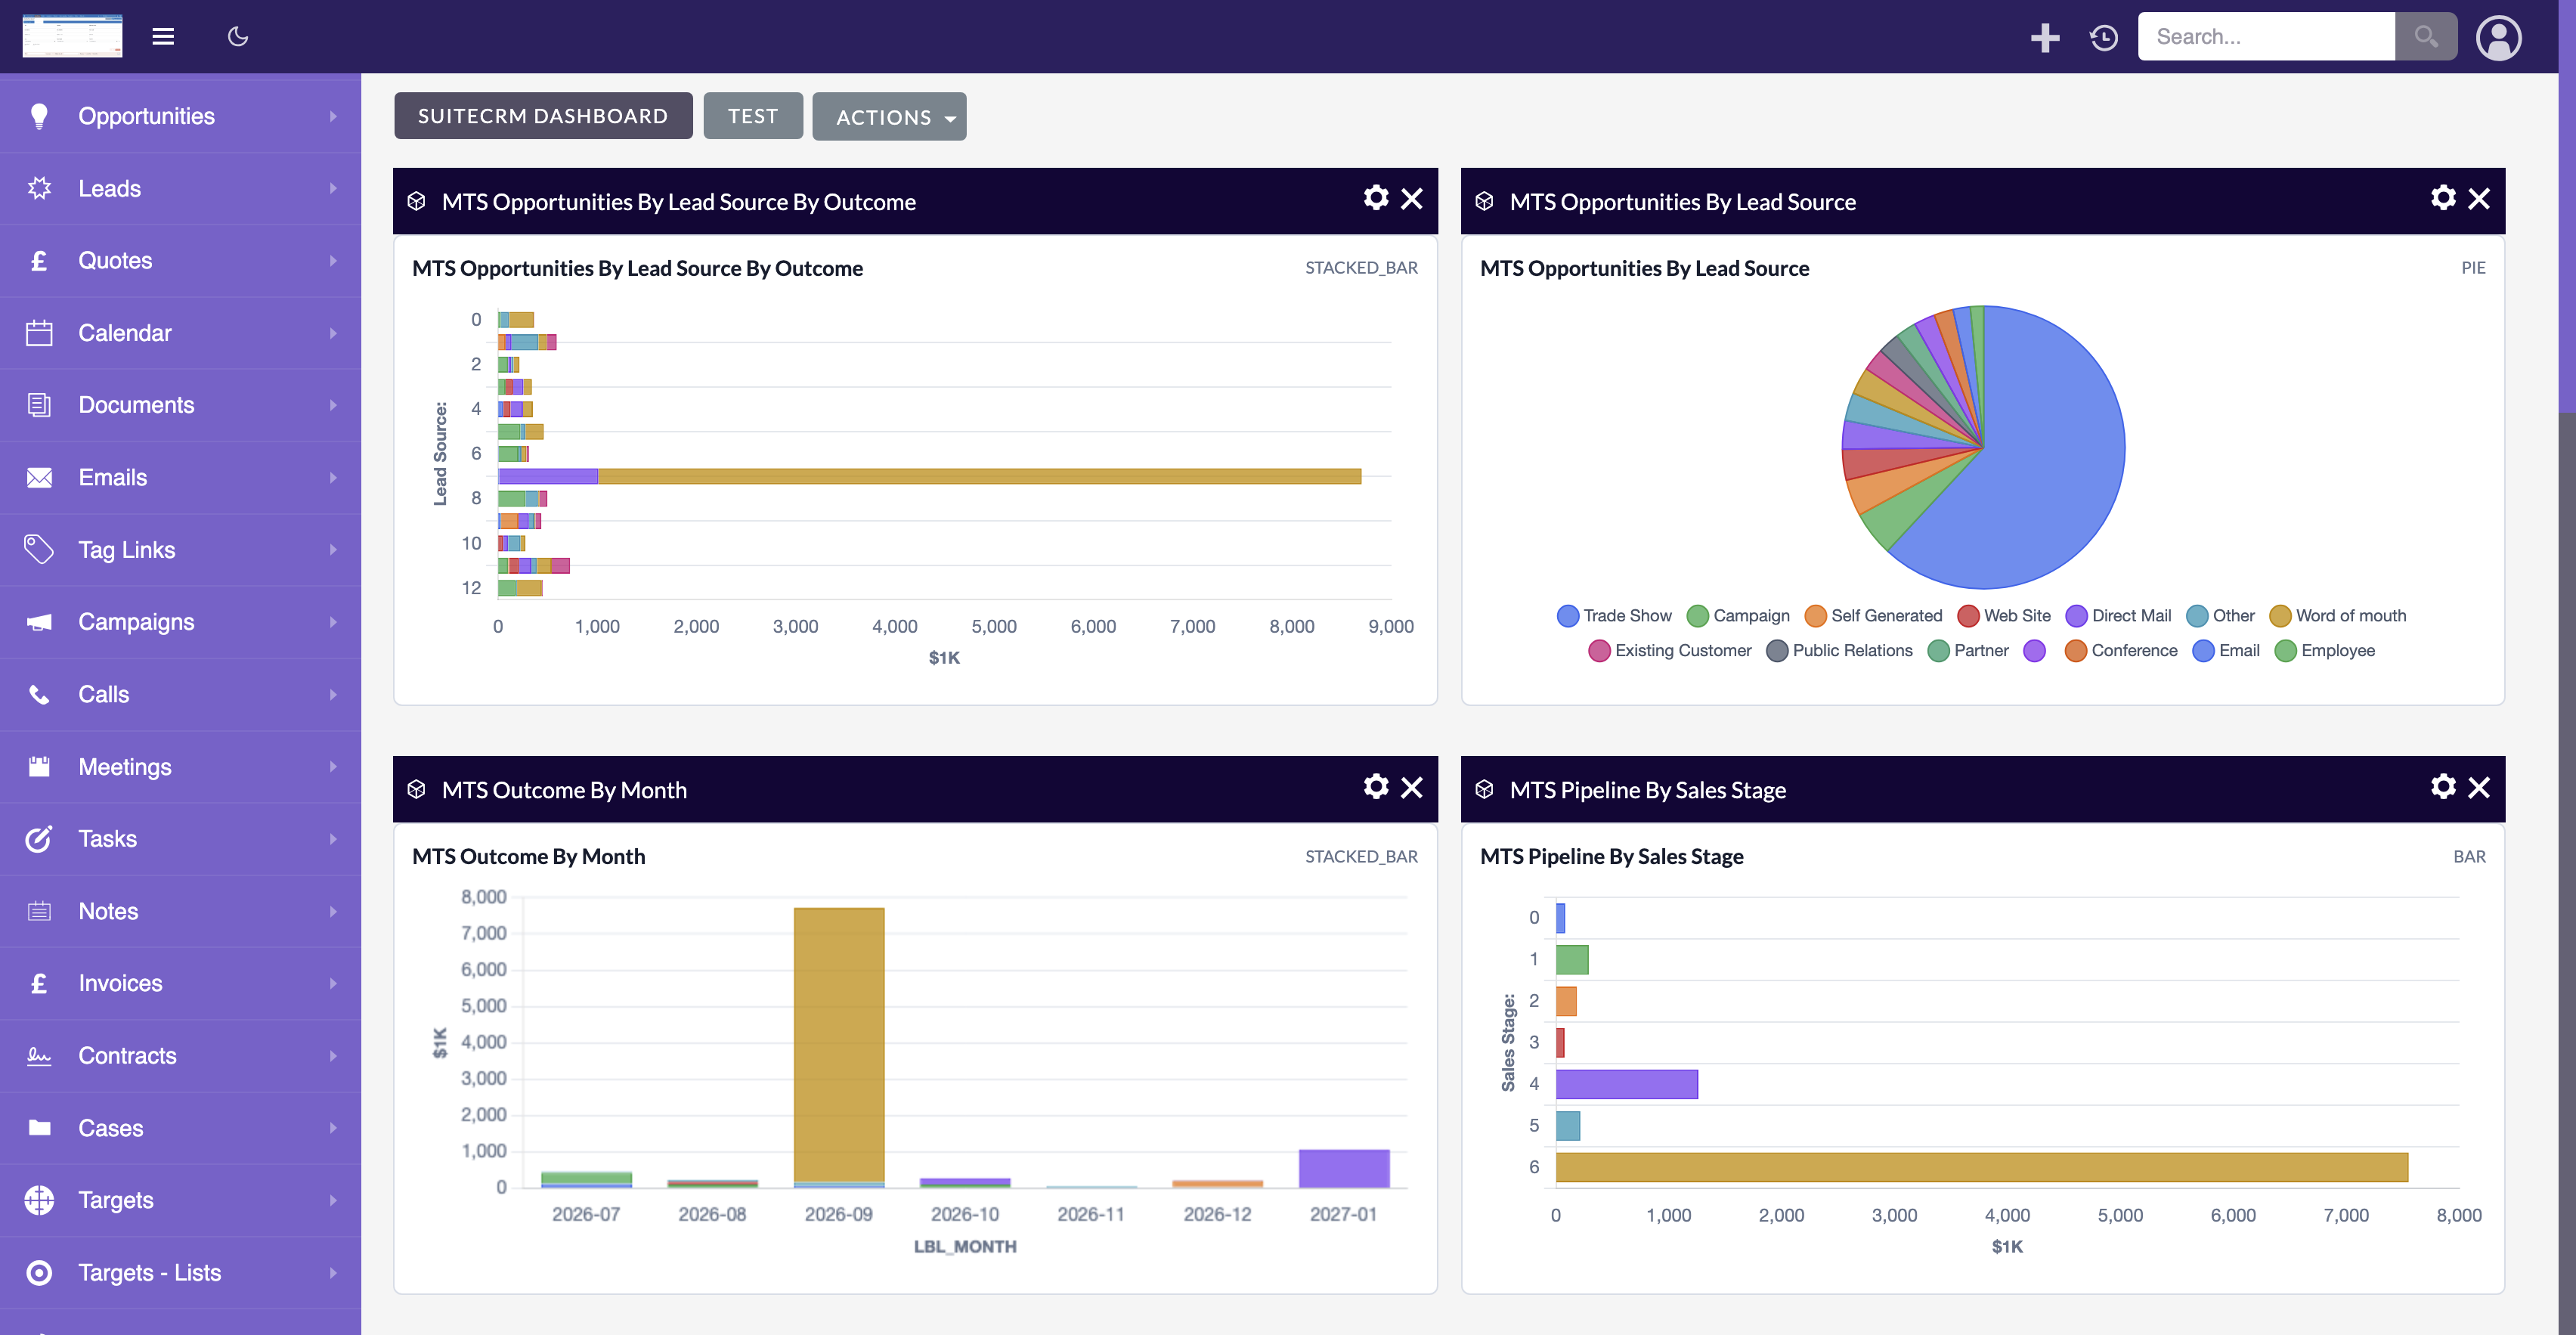The height and width of the screenshot is (1335, 2576).
Task: Open the user profile avatar menu
Action: click(2498, 38)
